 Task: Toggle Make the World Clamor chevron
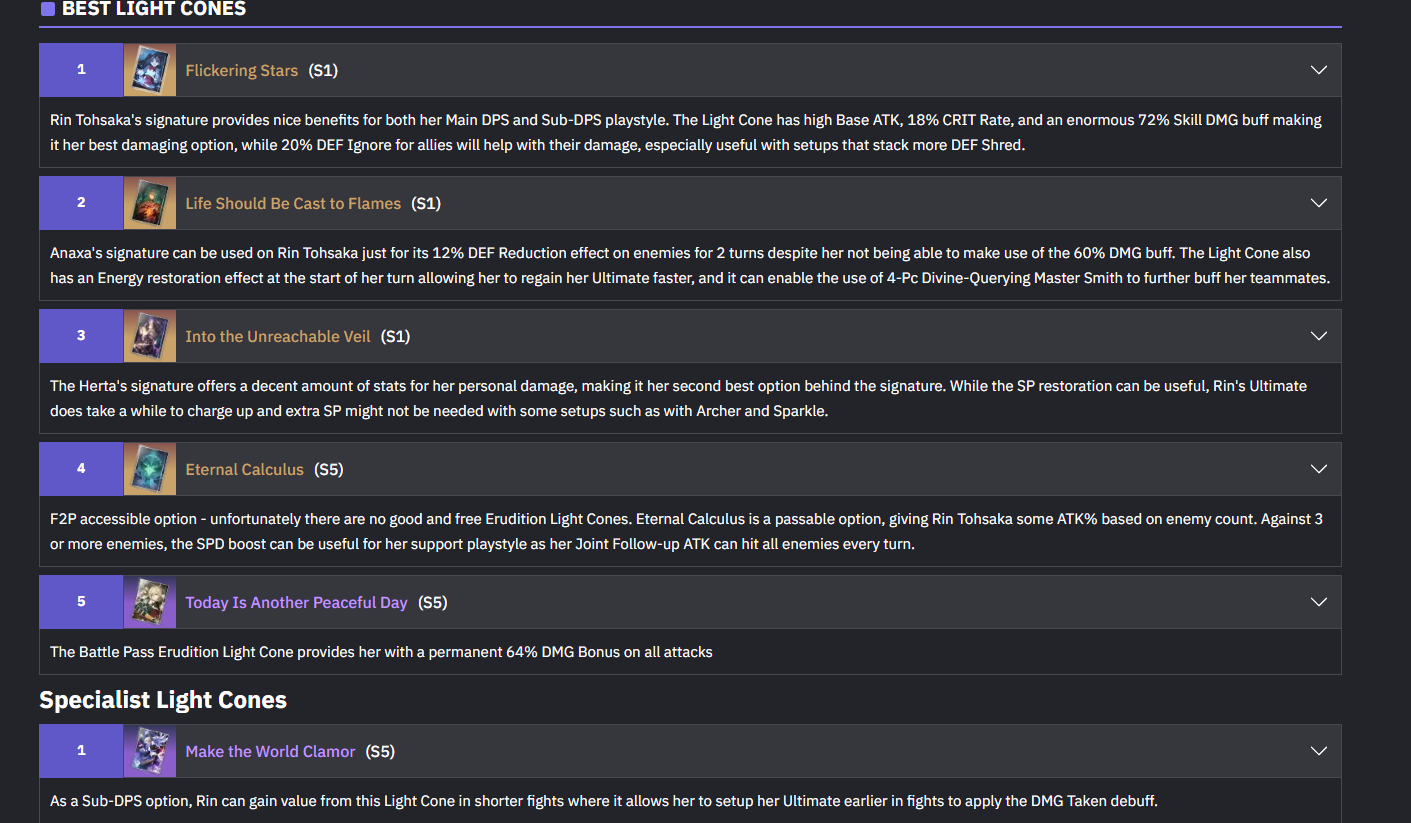pos(1318,751)
